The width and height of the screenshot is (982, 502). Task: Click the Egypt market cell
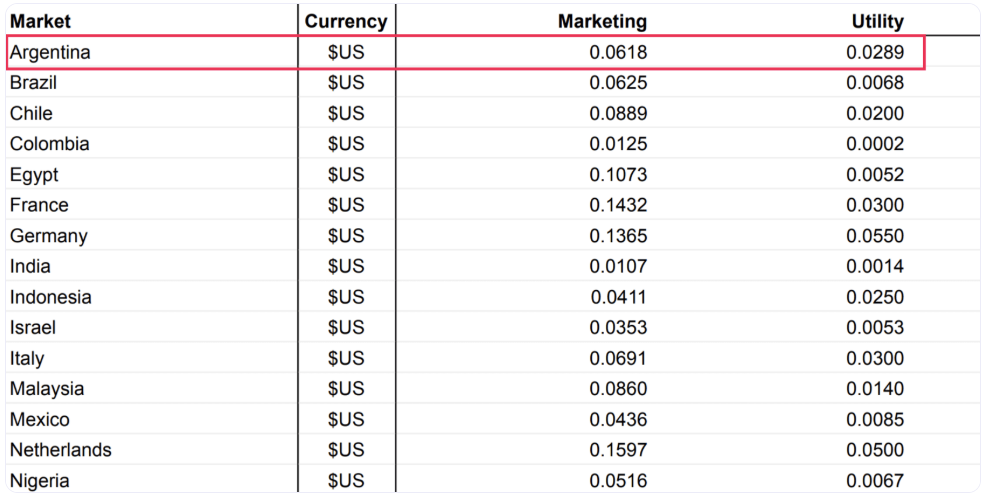34,175
